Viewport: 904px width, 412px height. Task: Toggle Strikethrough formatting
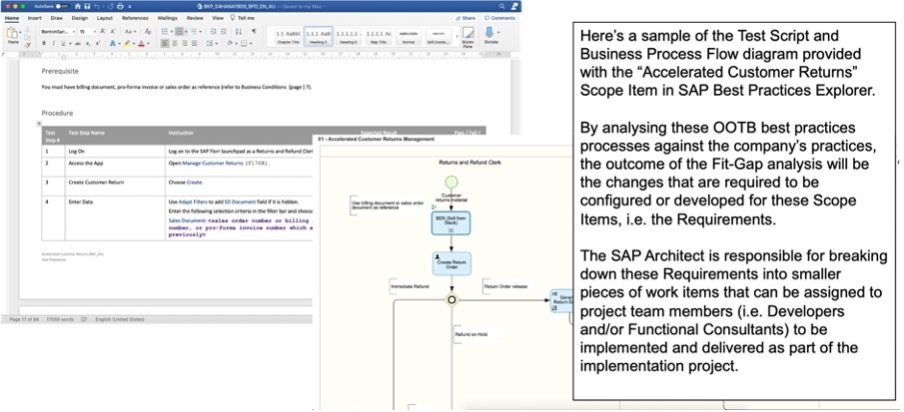(77, 44)
